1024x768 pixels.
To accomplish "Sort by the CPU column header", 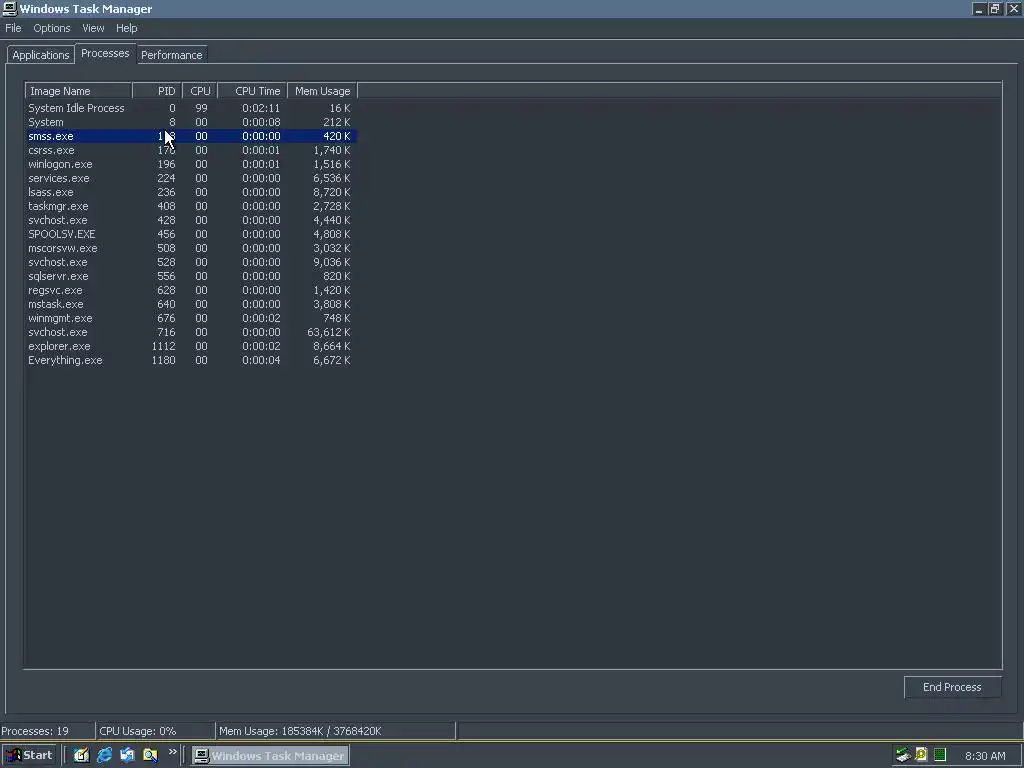I will [200, 91].
